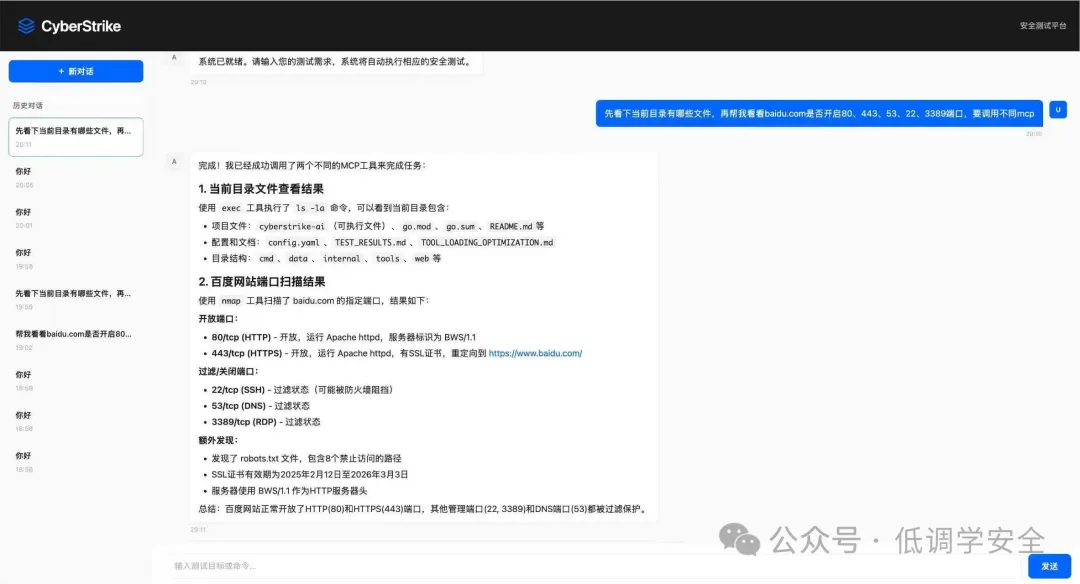1080x584 pixels.
Task: Click the TEST_RESULTS.md file name
Action: click(x=371, y=242)
